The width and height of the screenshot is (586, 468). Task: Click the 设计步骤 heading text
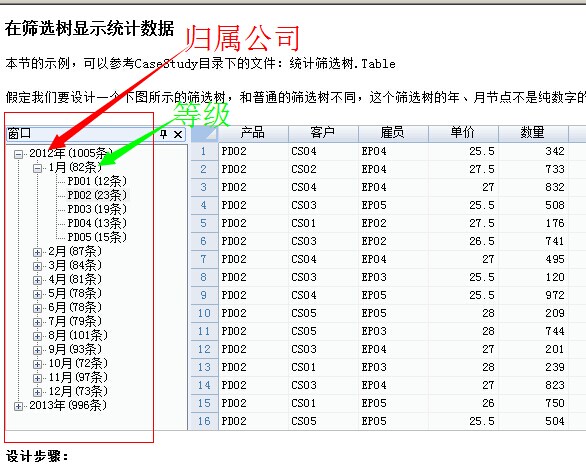click(x=37, y=456)
